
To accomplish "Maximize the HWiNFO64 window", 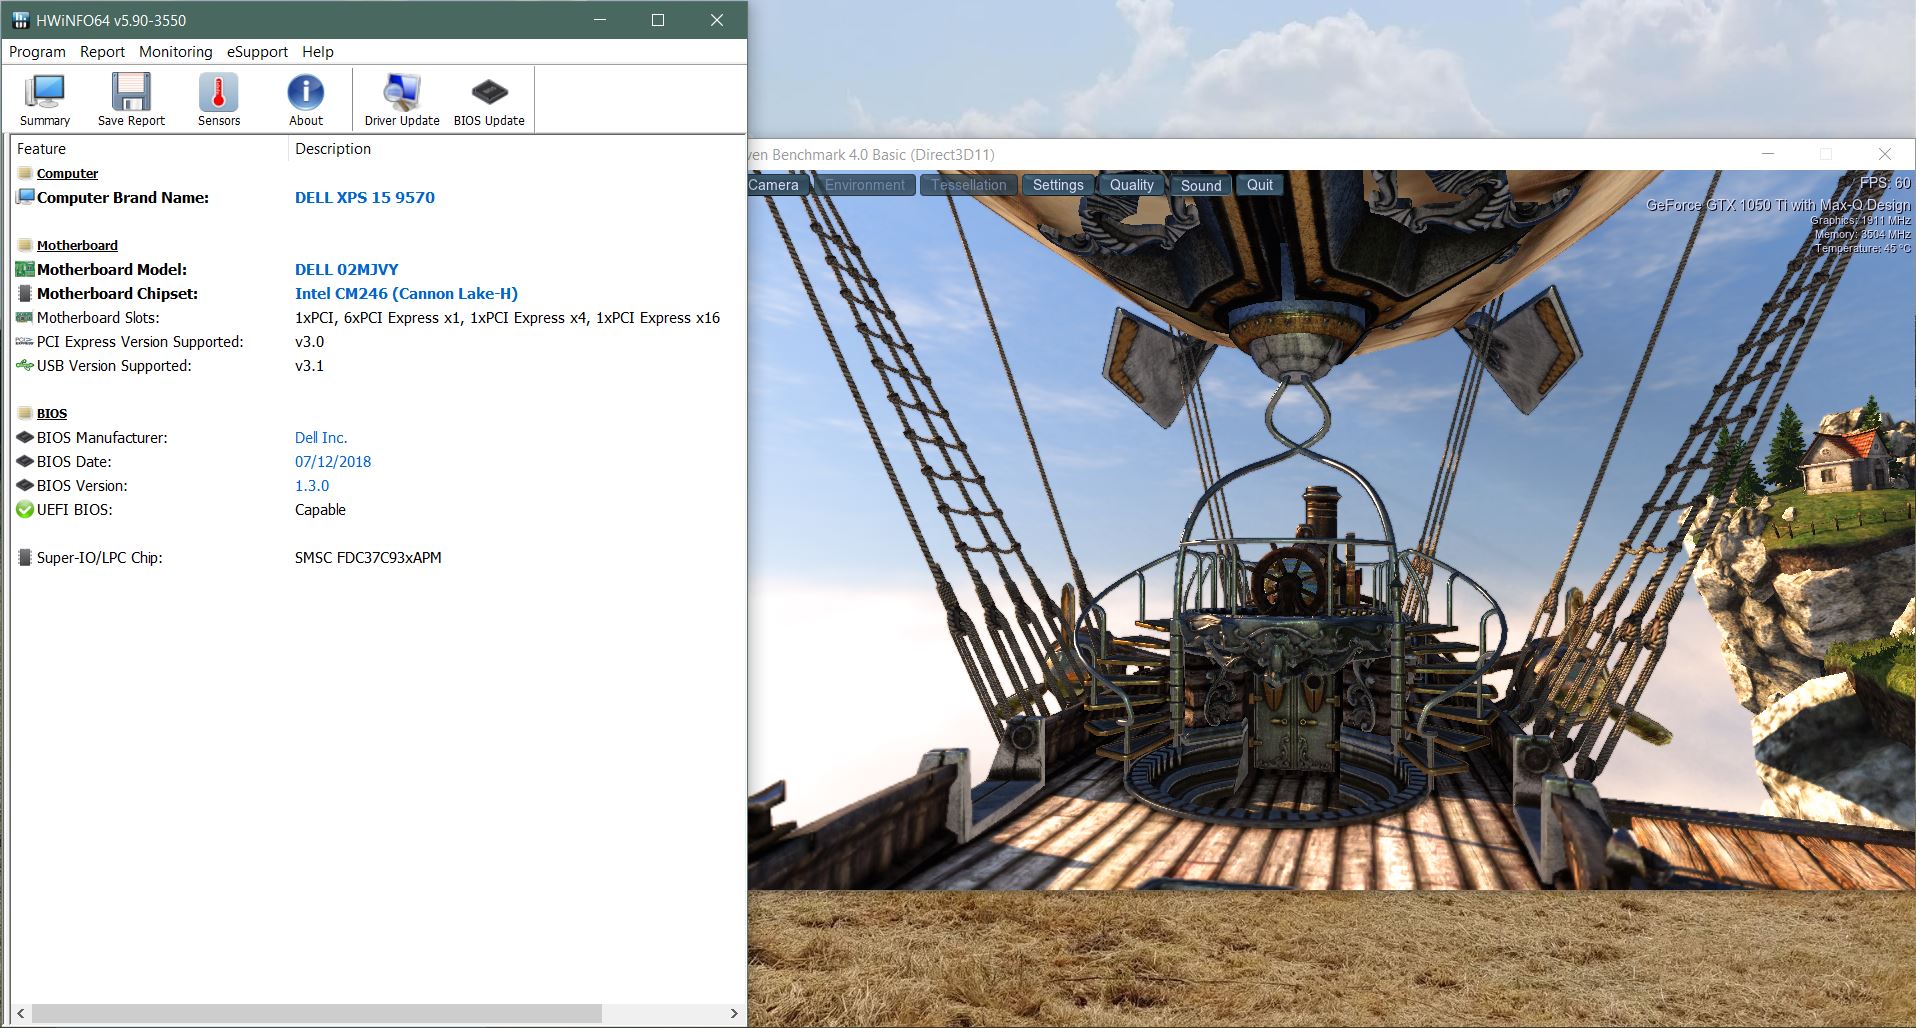I will (x=658, y=20).
